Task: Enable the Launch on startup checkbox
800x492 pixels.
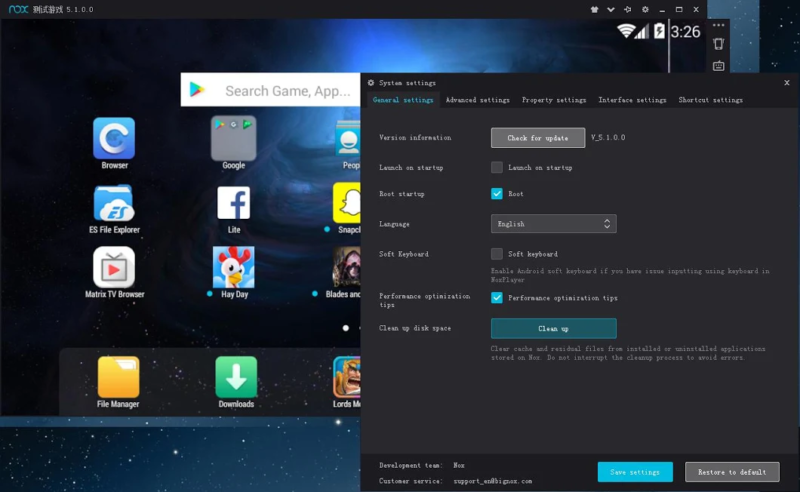Action: tap(497, 167)
